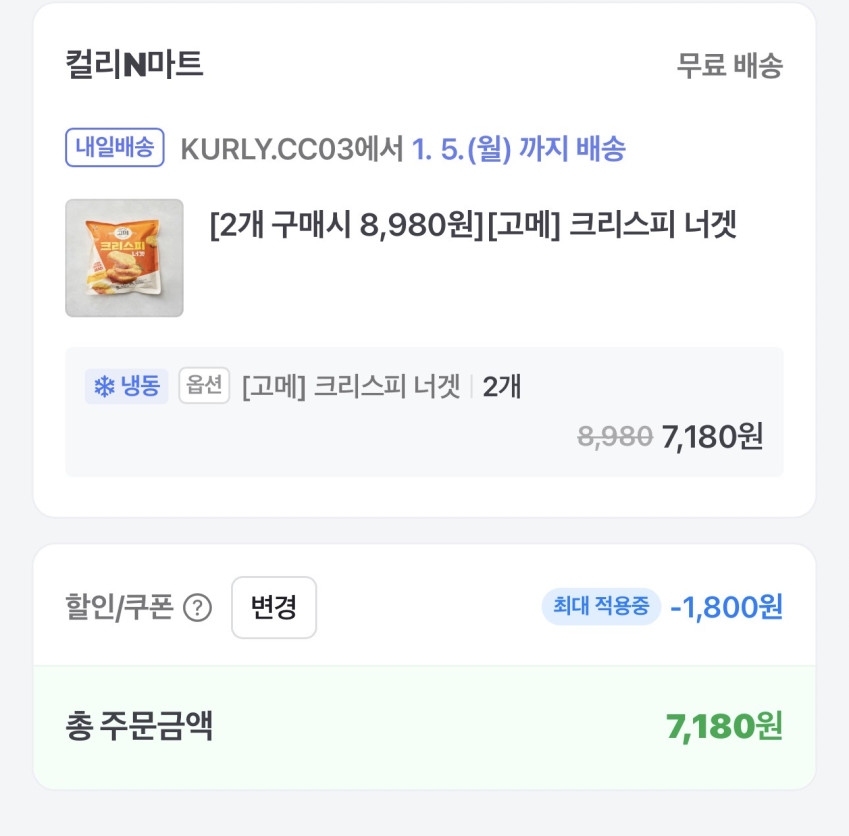
Task: Click the 1. 5.(월) 까지 배송 delivery date
Action: pos(519,149)
